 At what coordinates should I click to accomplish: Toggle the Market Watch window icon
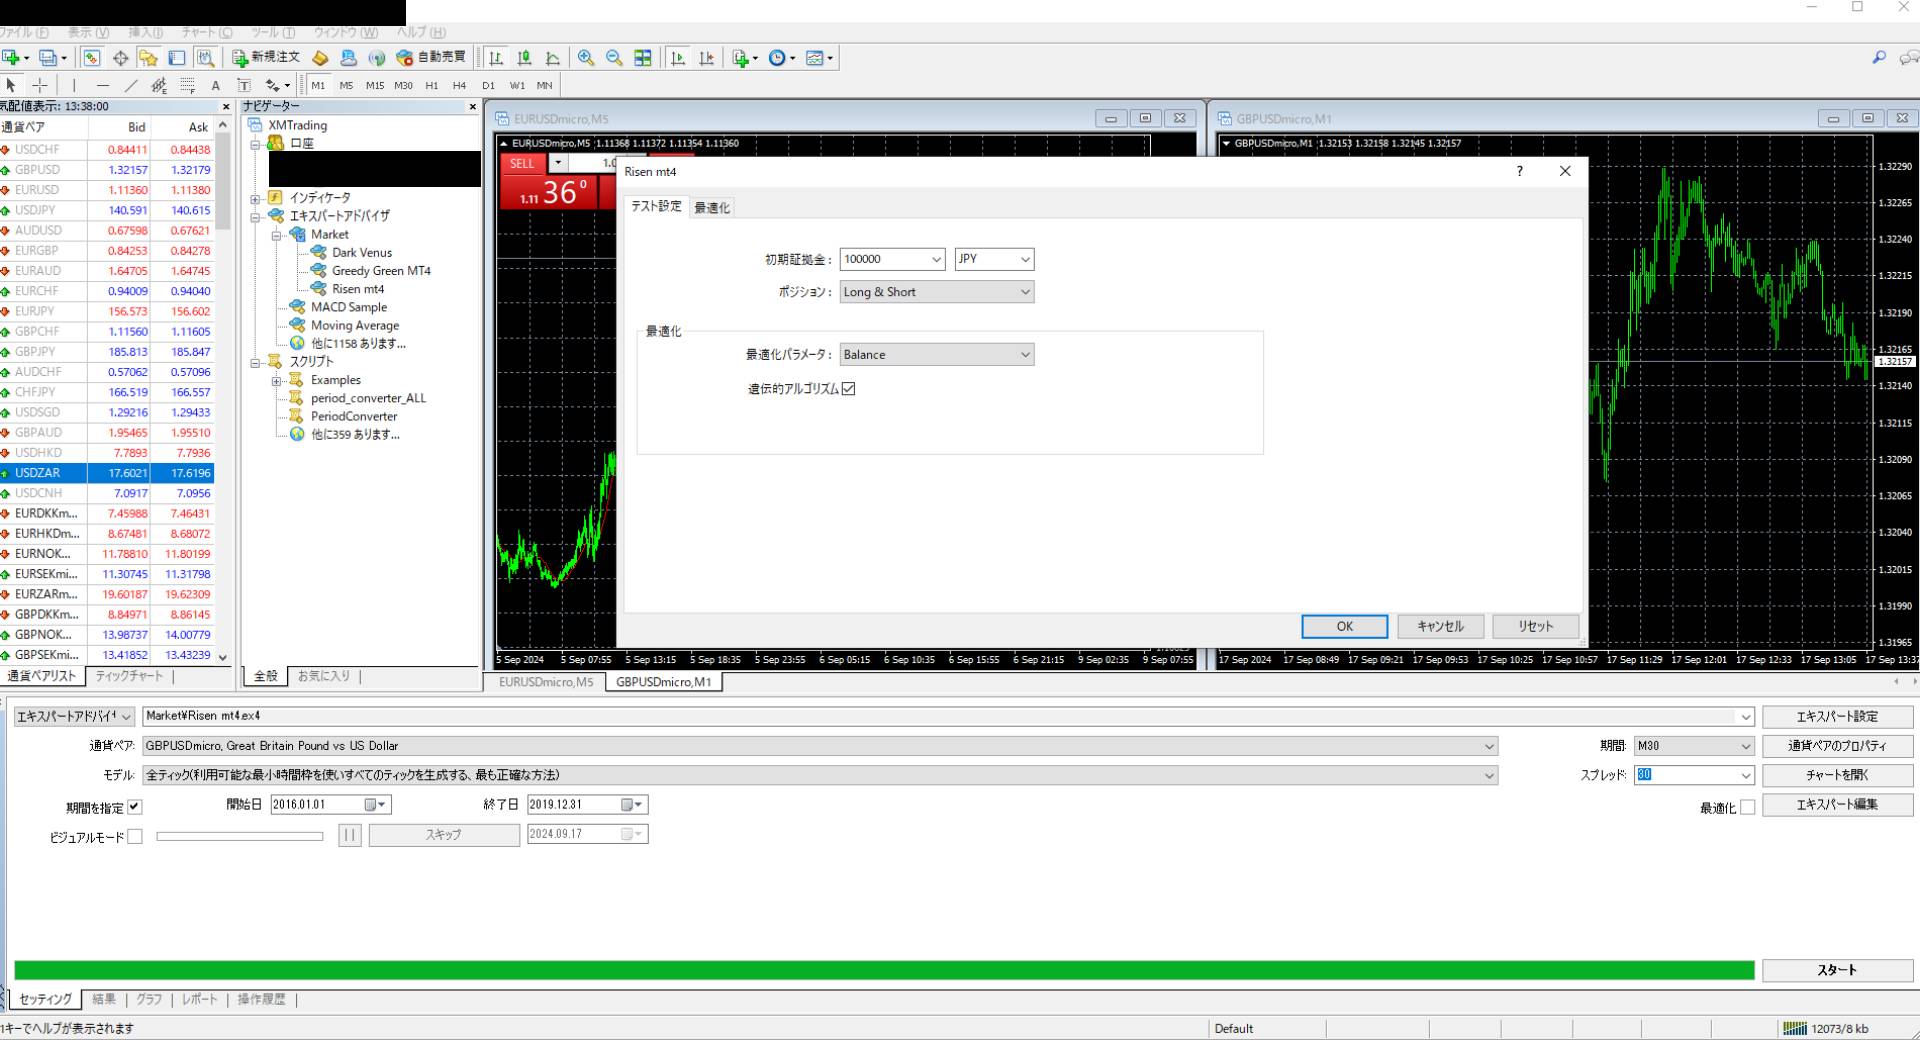91,58
